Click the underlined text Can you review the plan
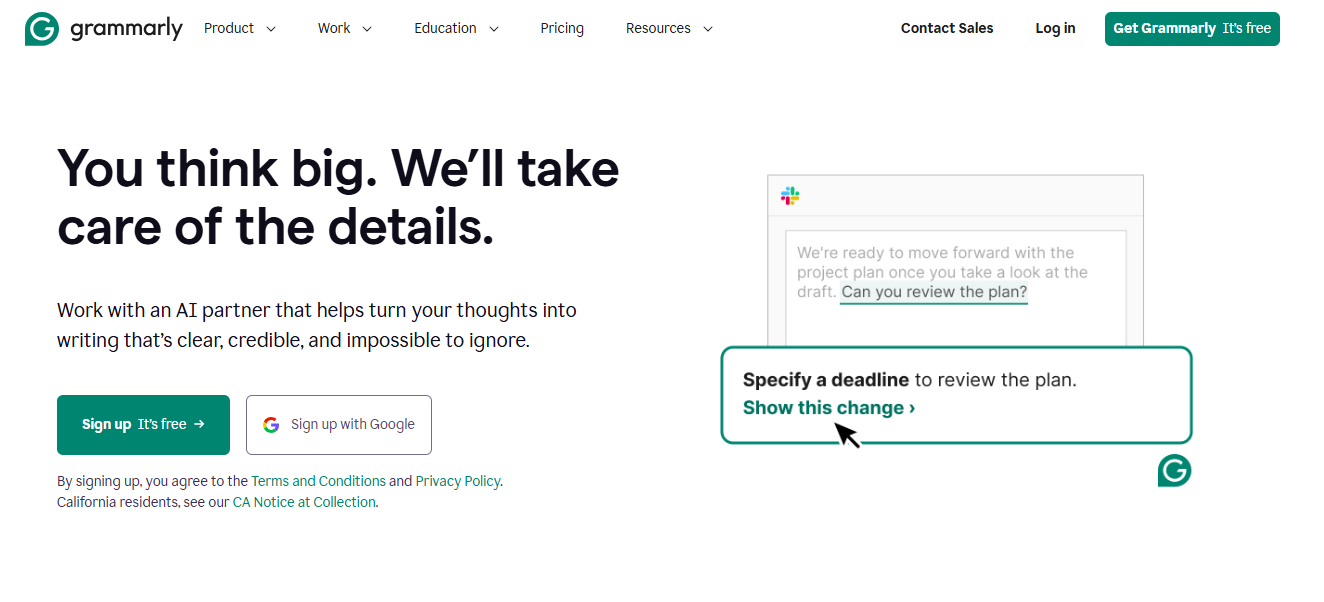Screen dimensions: 1324x602 (932, 291)
